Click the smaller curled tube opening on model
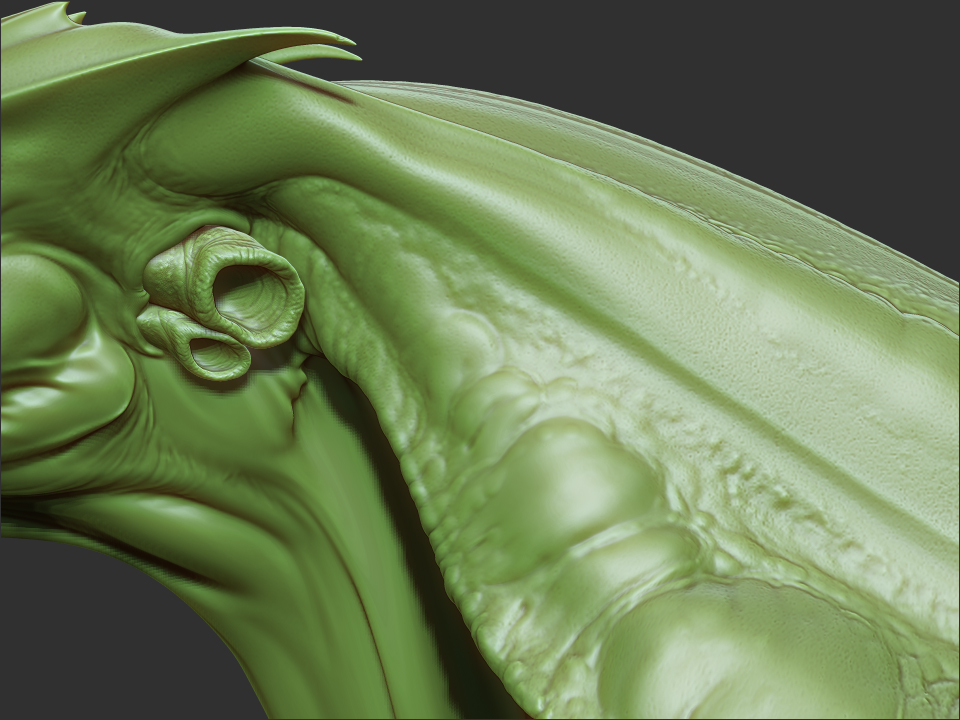Viewport: 960px width, 720px height. tap(214, 353)
